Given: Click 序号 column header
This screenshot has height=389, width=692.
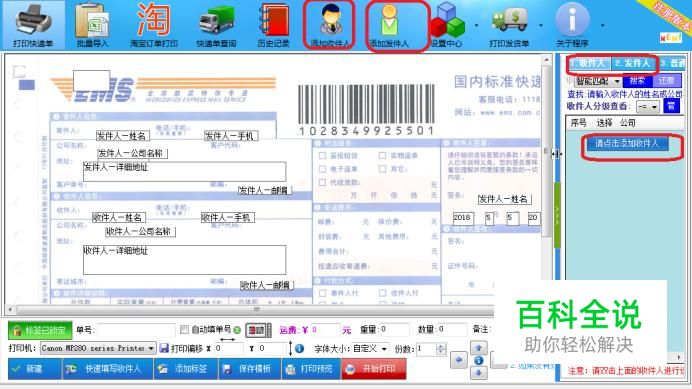Looking at the screenshot, I should [x=578, y=123].
